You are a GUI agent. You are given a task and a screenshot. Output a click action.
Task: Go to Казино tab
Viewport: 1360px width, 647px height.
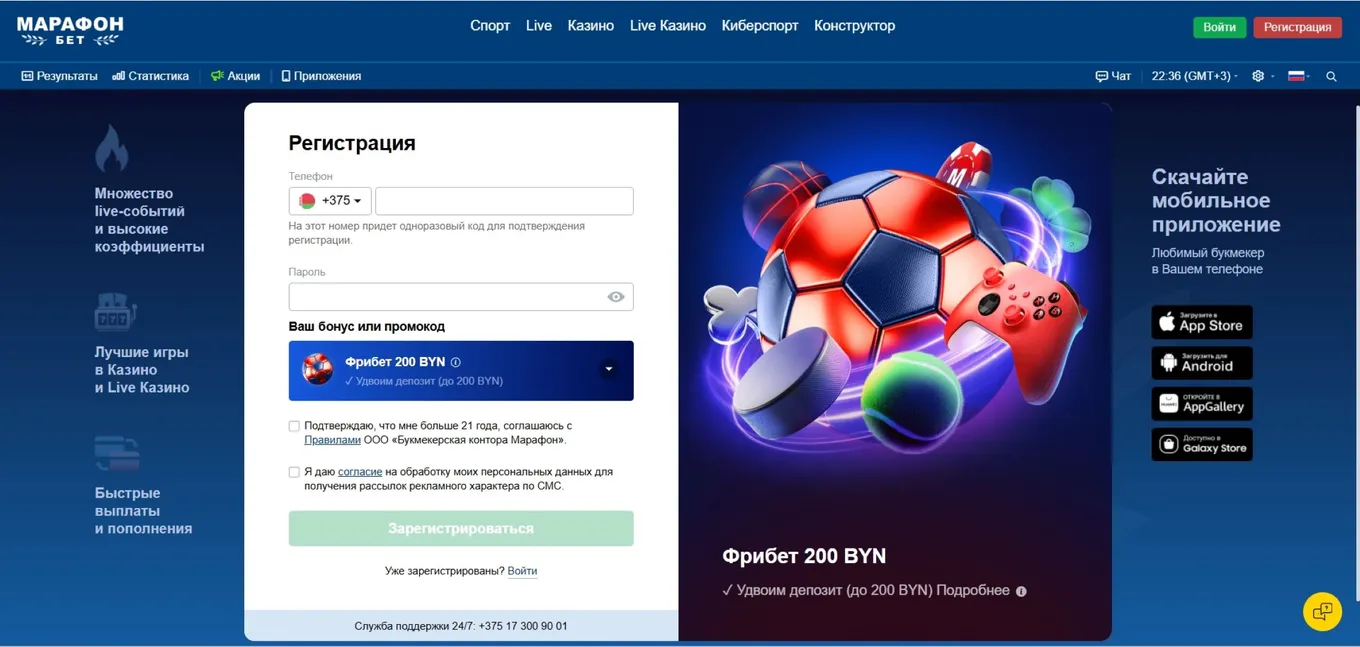pos(590,26)
